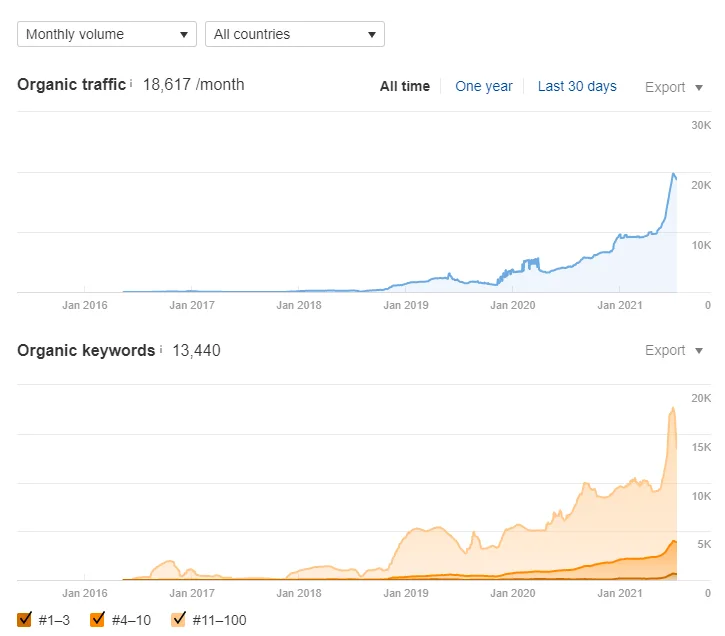Viewport: 725px width, 636px height.
Task: Open the Organic traffic Export menu
Action: [x=674, y=87]
